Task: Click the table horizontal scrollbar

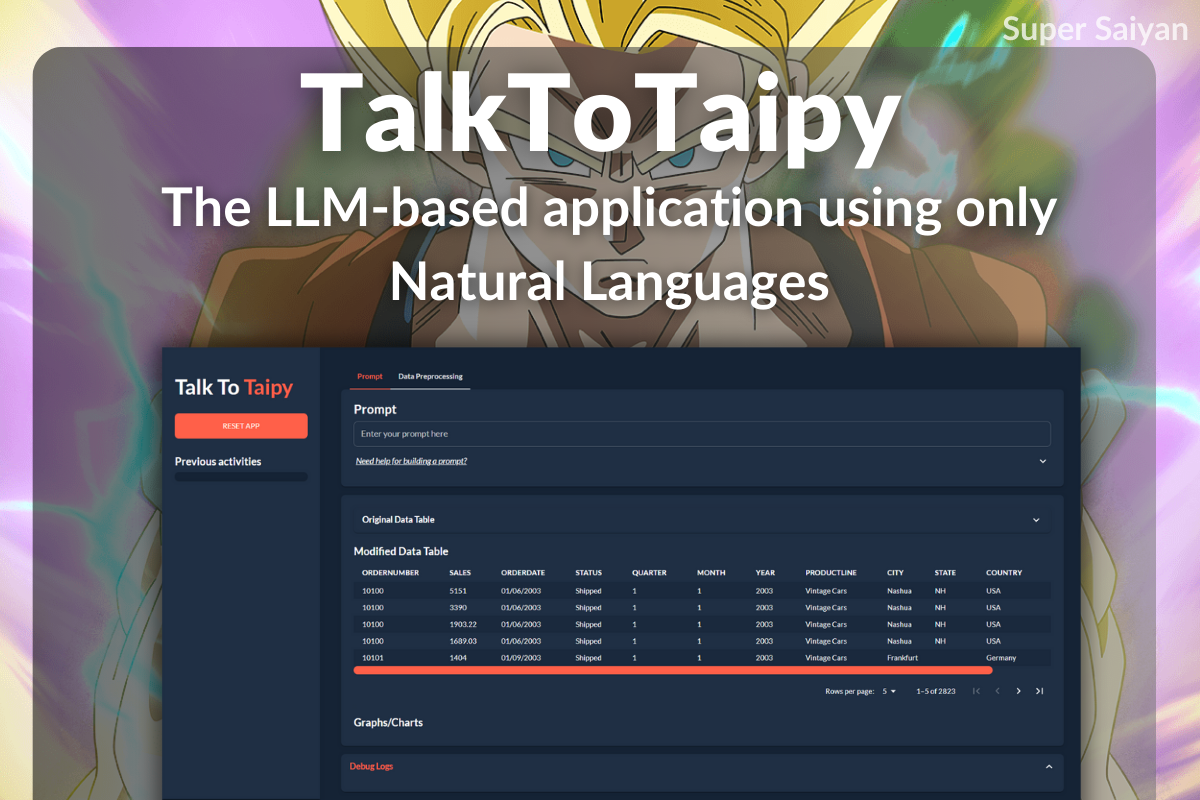Action: pos(673,670)
